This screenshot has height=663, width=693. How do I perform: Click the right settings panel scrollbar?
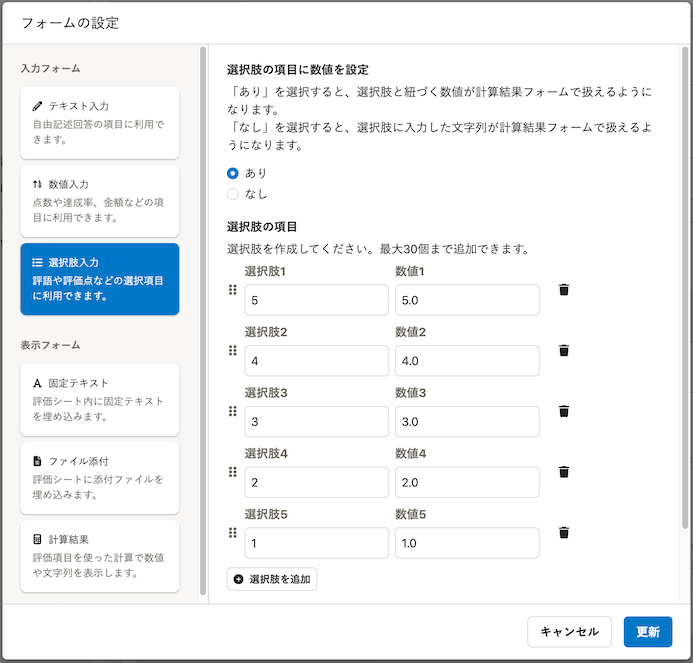tap(685, 287)
